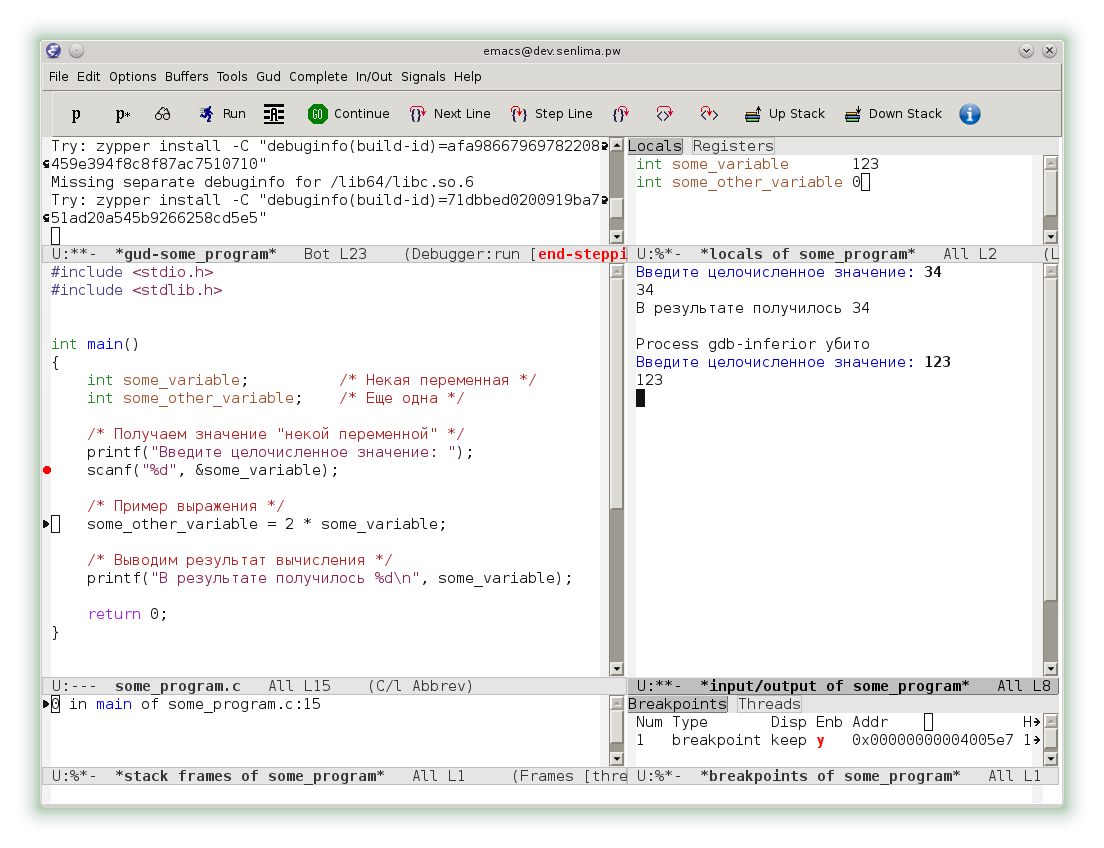Toggle breakpoint 1 enabled 'y' flag

(820, 740)
